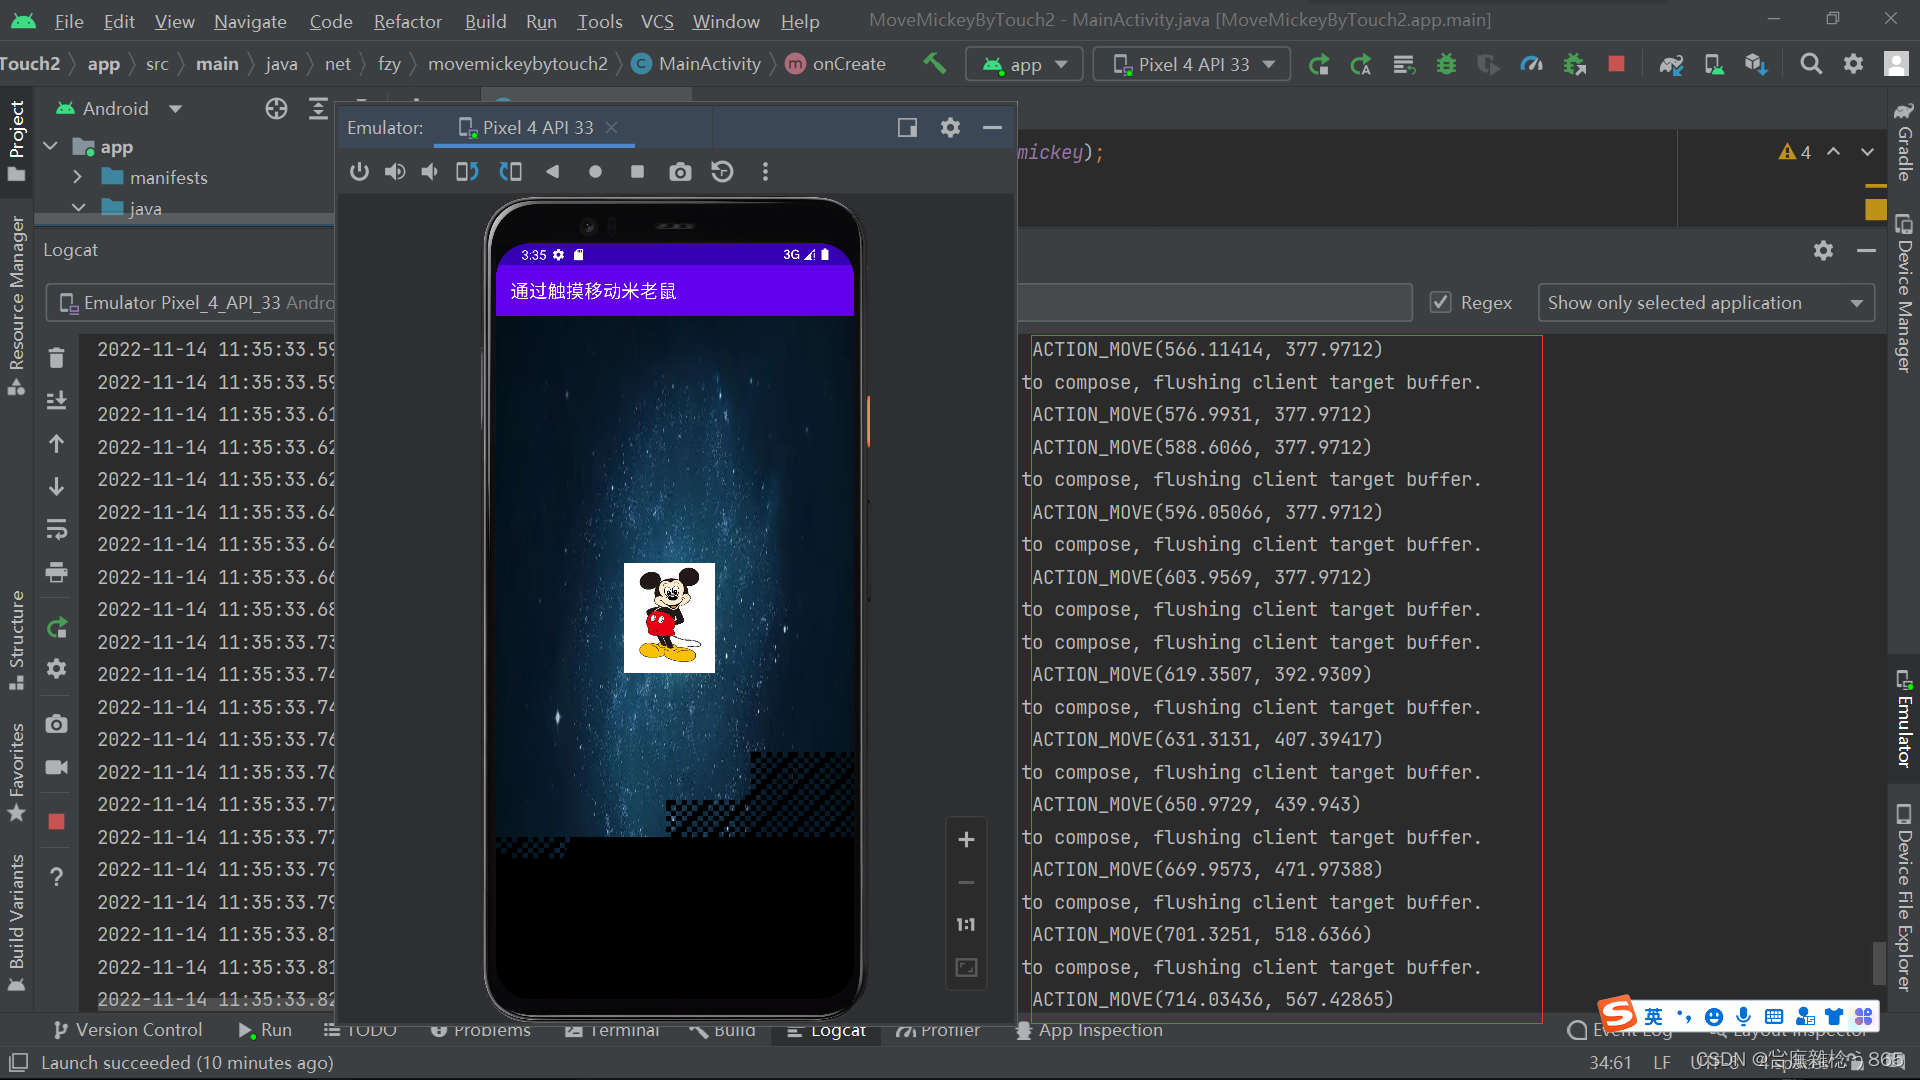The width and height of the screenshot is (1920, 1080).
Task: Open Device File Explorer side panel
Action: (1904, 897)
